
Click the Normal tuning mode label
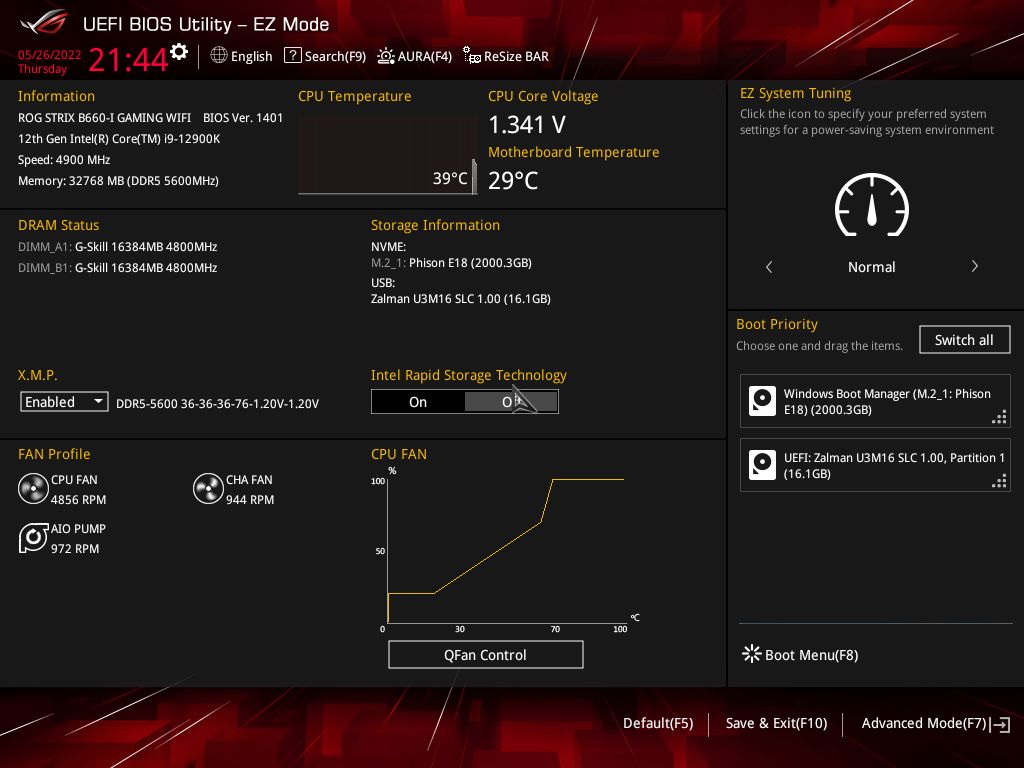872,266
